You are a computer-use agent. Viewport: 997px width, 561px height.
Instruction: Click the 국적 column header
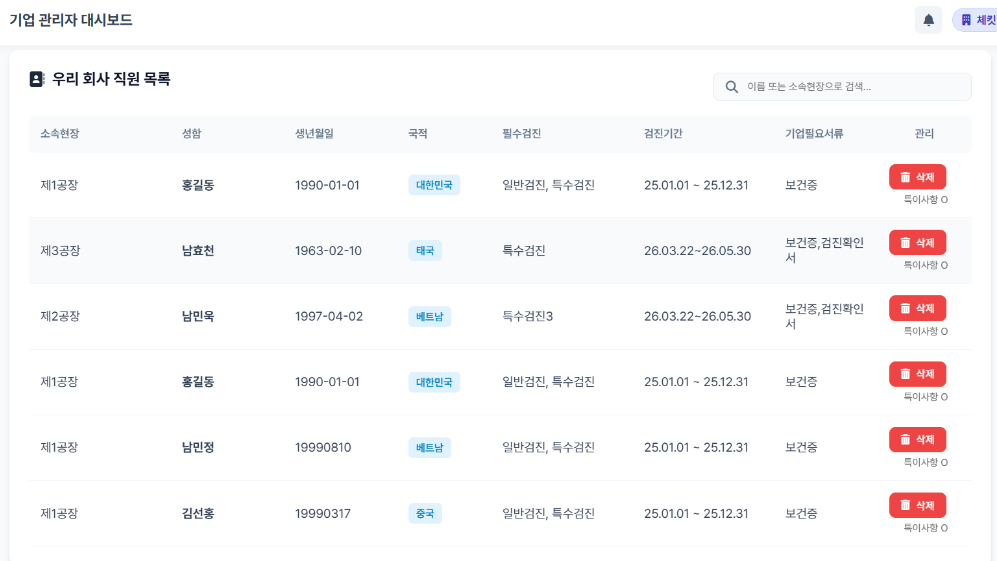coord(418,134)
